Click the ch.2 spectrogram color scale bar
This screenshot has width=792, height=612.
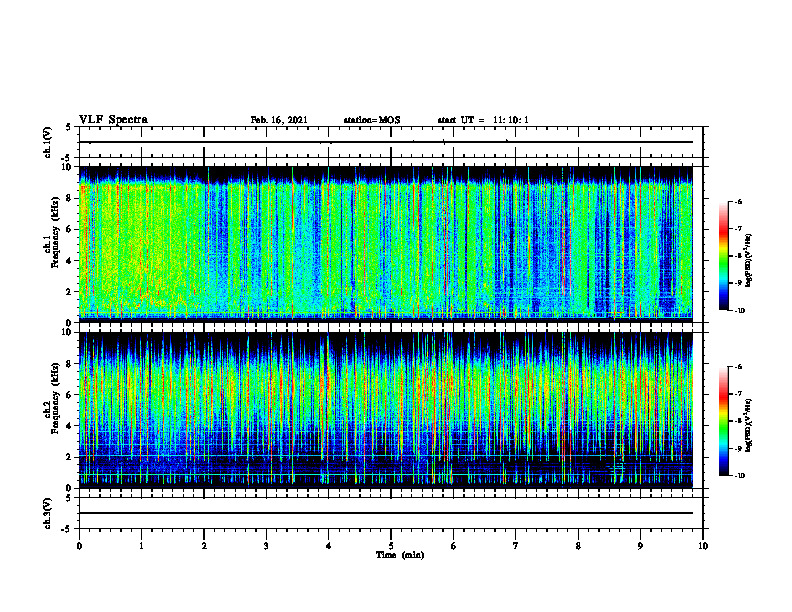[724, 421]
